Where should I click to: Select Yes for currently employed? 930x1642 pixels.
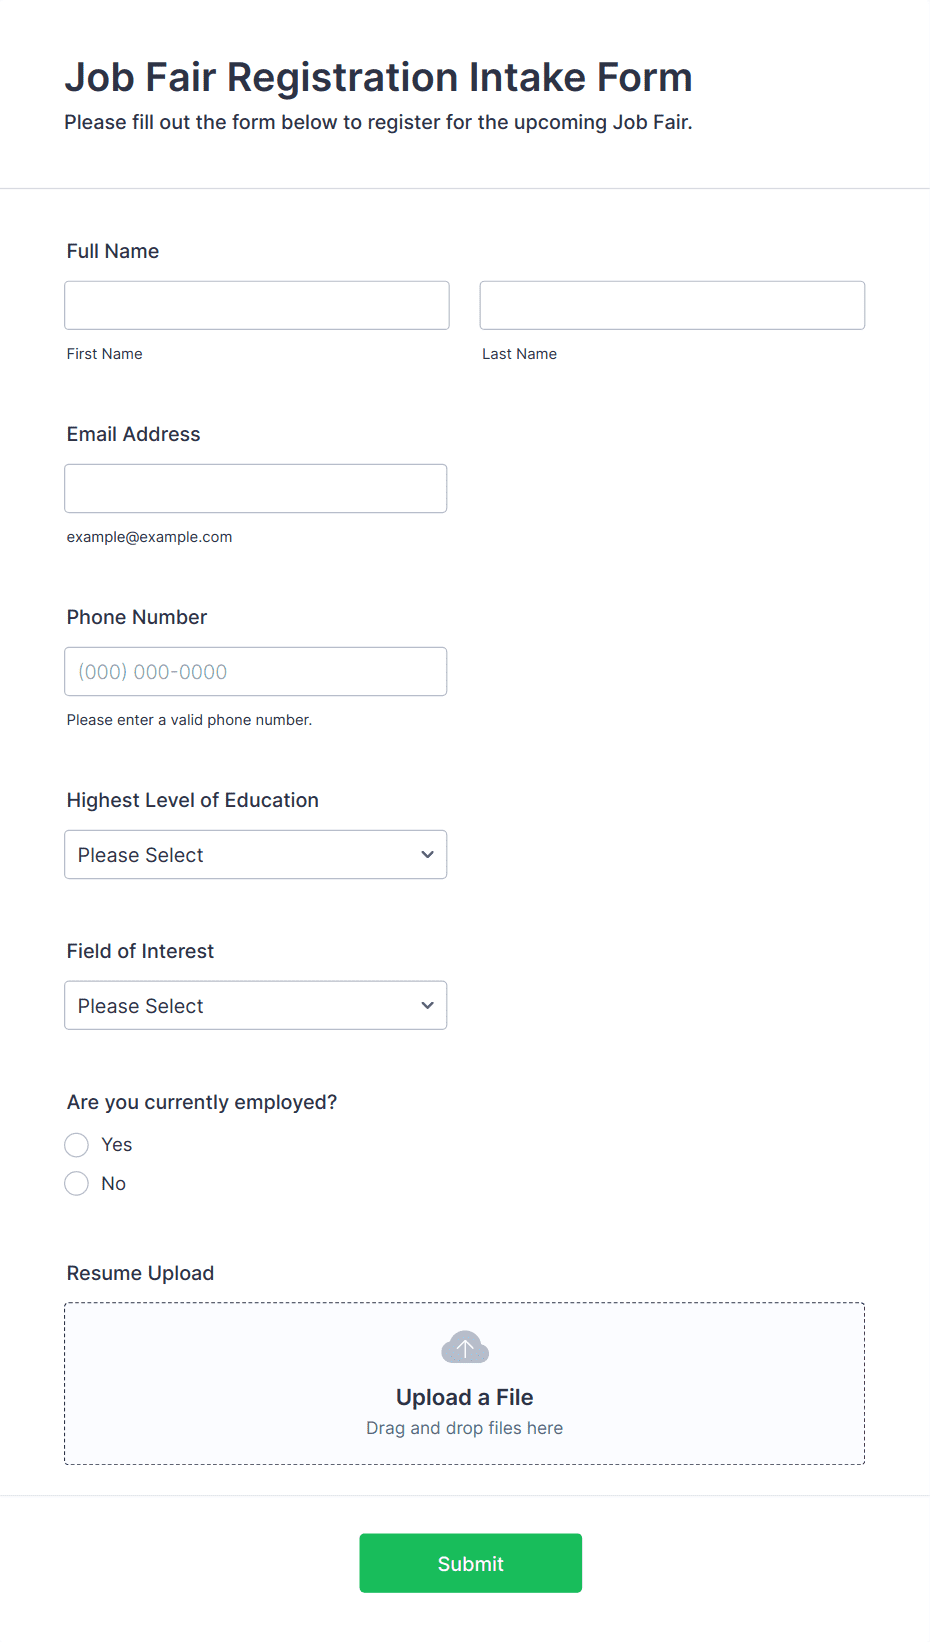tap(77, 1145)
